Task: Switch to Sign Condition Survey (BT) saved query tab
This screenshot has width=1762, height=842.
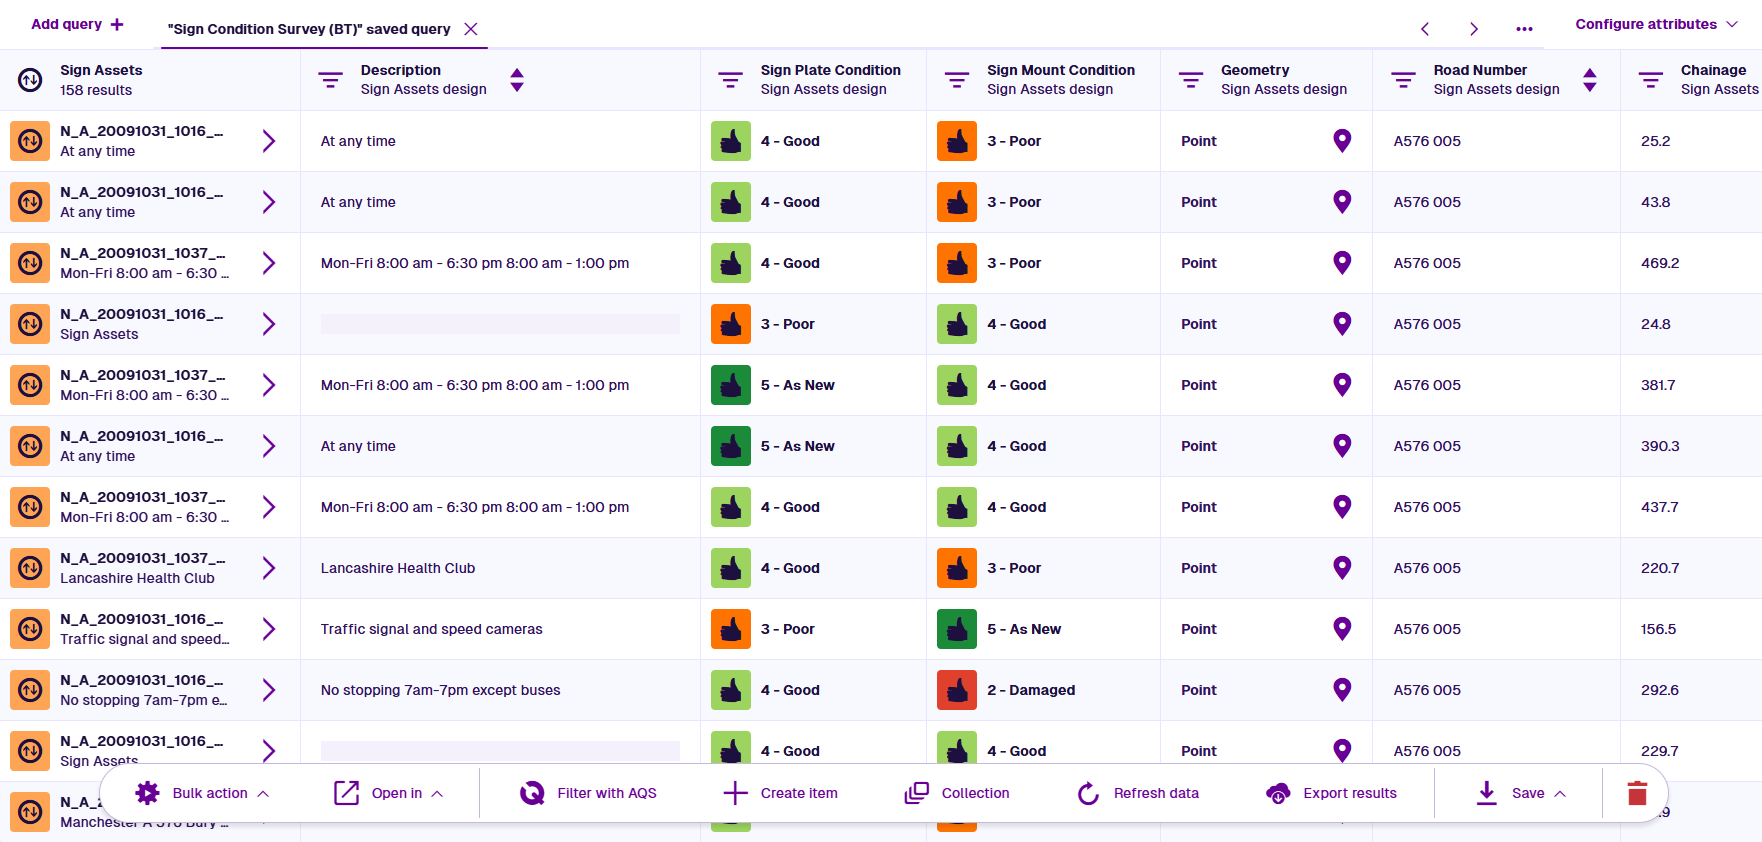Action: click(x=309, y=29)
